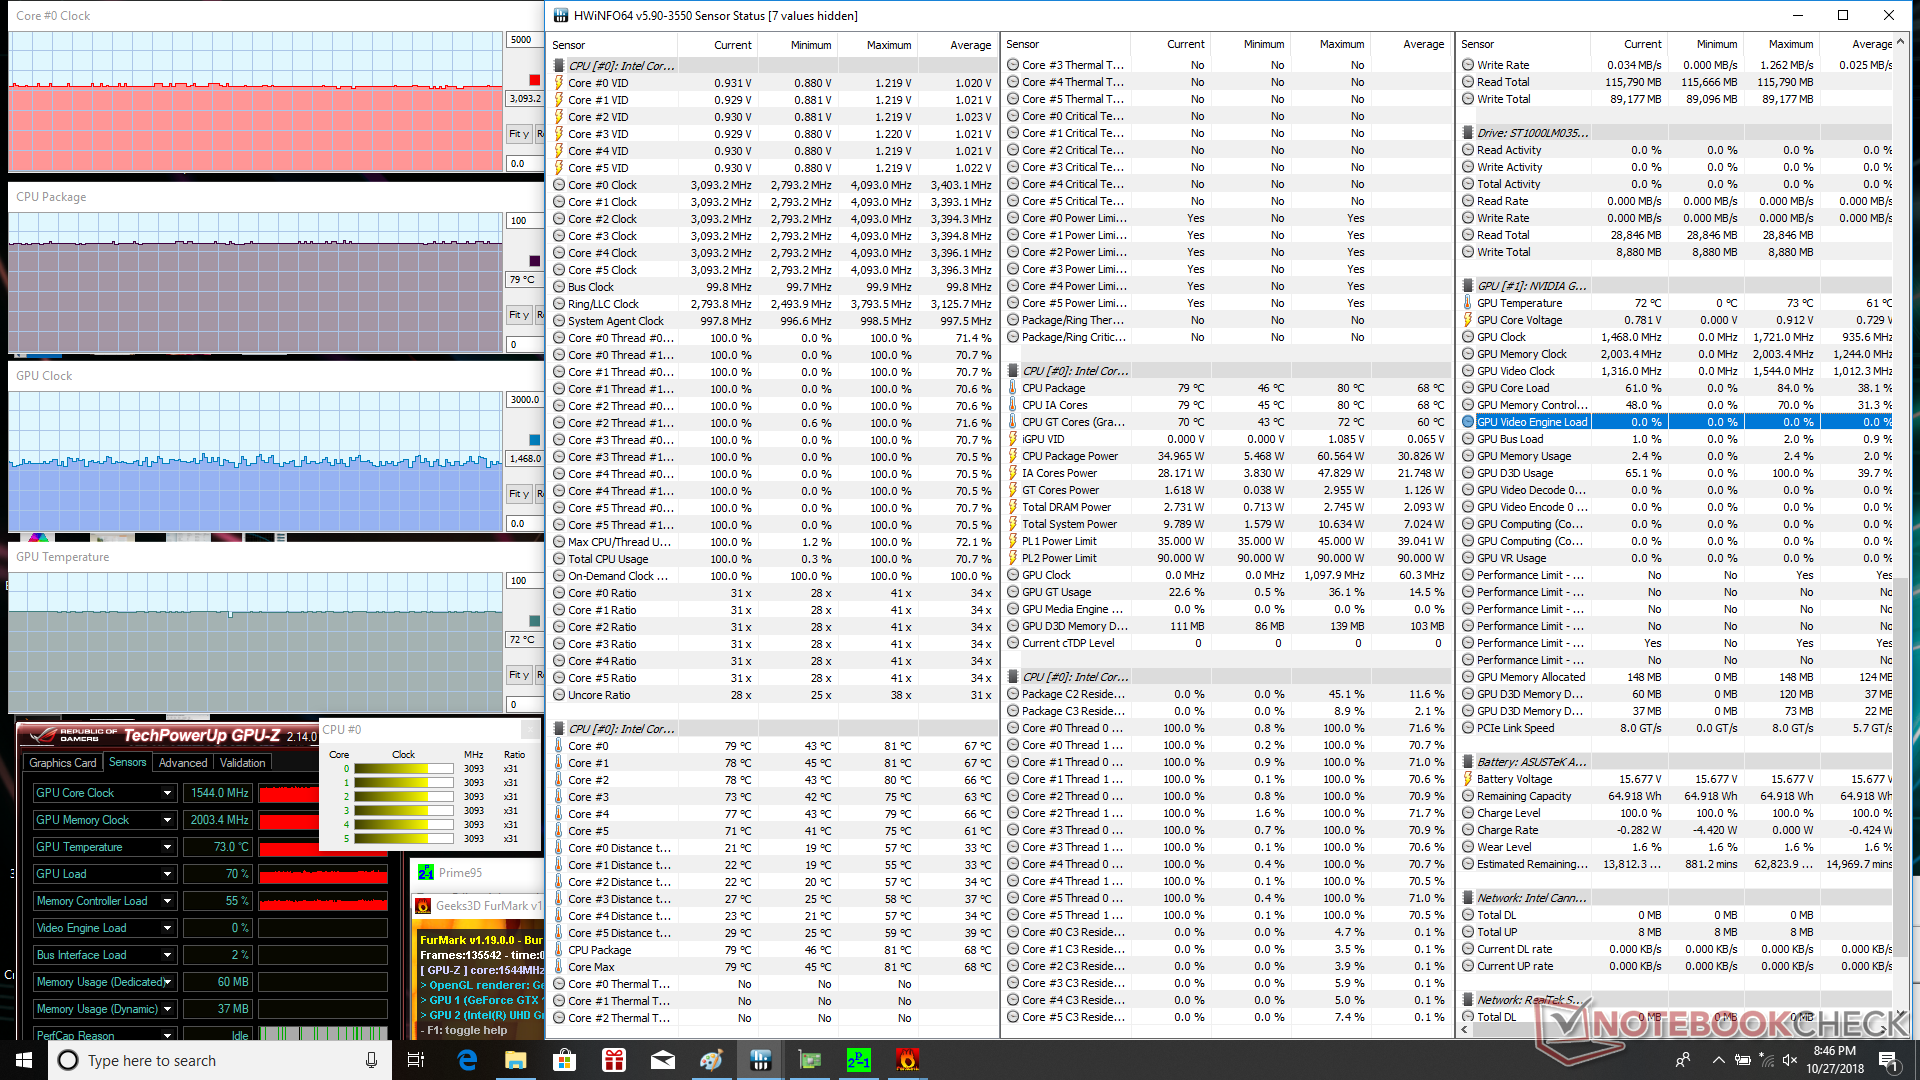Select the GPU Video Engine Load row
This screenshot has width=1920, height=1080.
(x=1531, y=422)
